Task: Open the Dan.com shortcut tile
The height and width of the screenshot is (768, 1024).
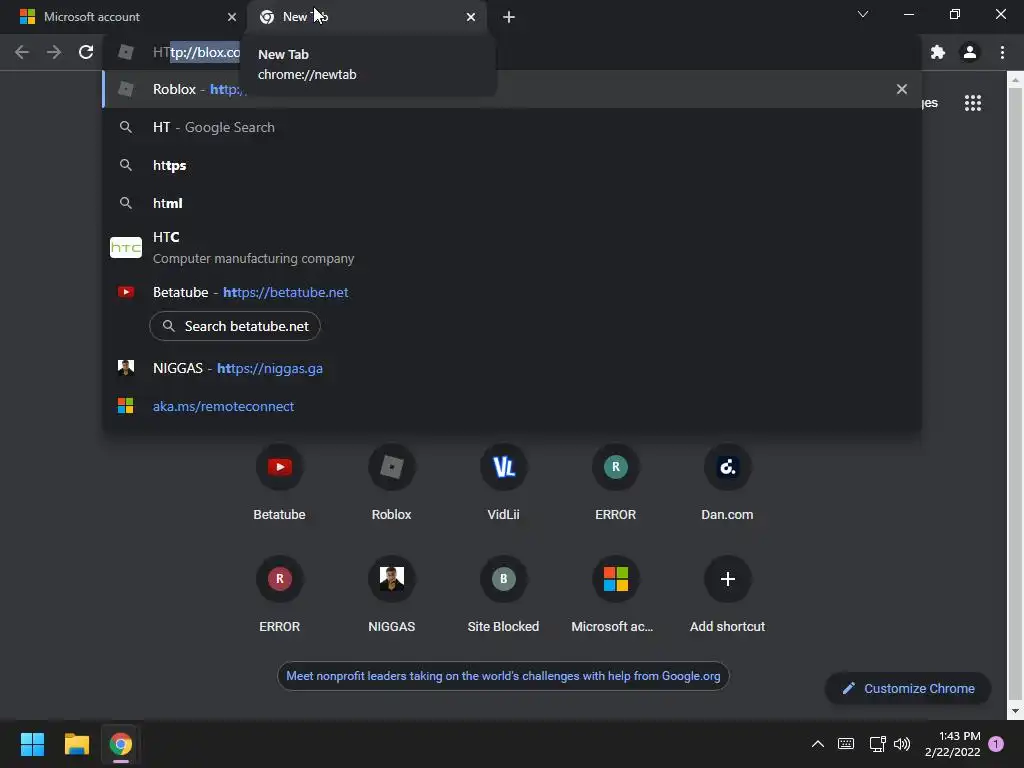Action: [x=727, y=483]
